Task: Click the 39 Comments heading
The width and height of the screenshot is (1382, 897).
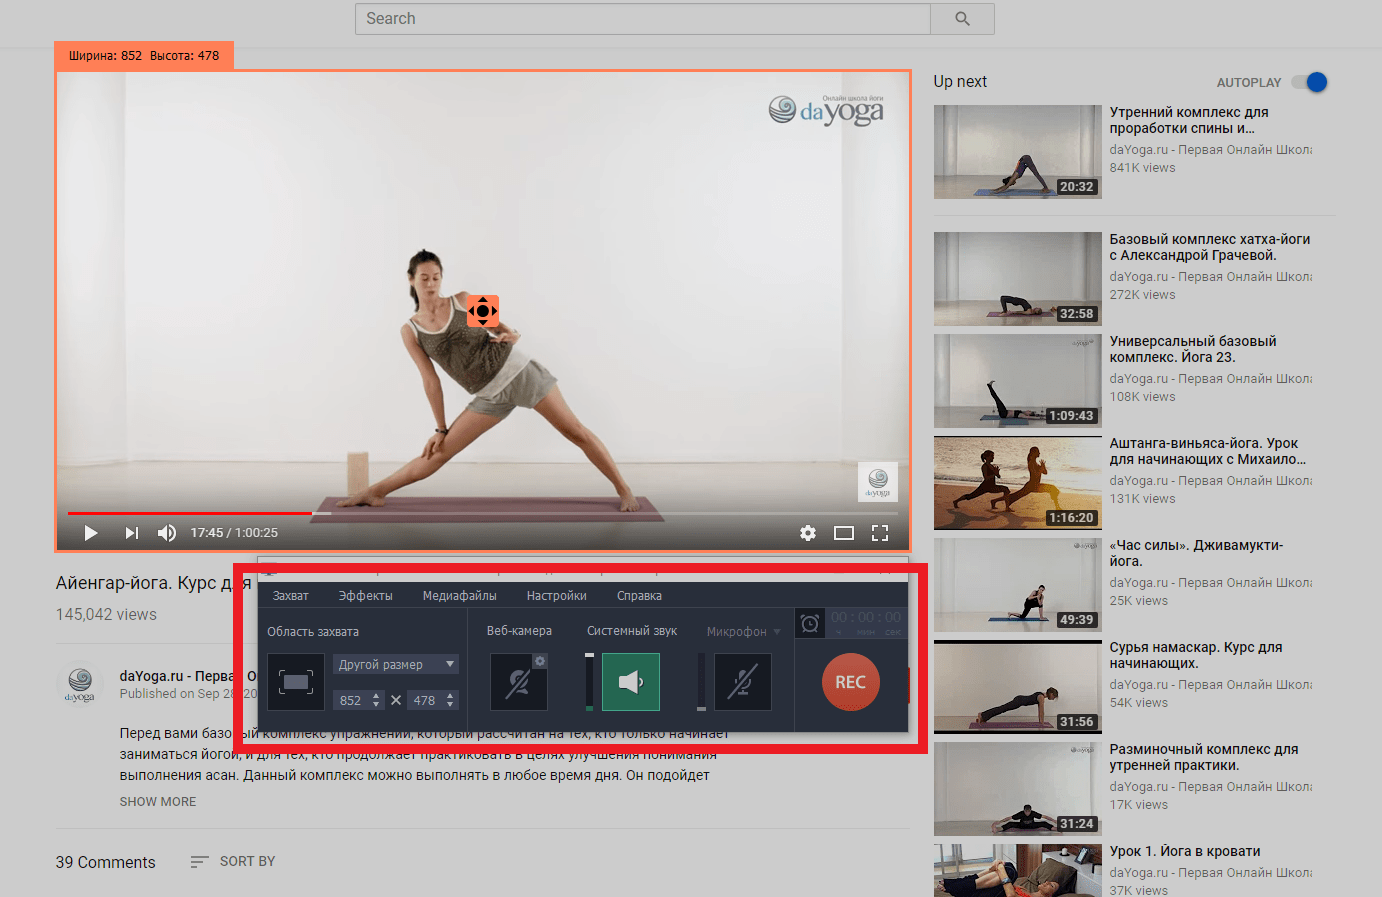Action: (x=106, y=862)
